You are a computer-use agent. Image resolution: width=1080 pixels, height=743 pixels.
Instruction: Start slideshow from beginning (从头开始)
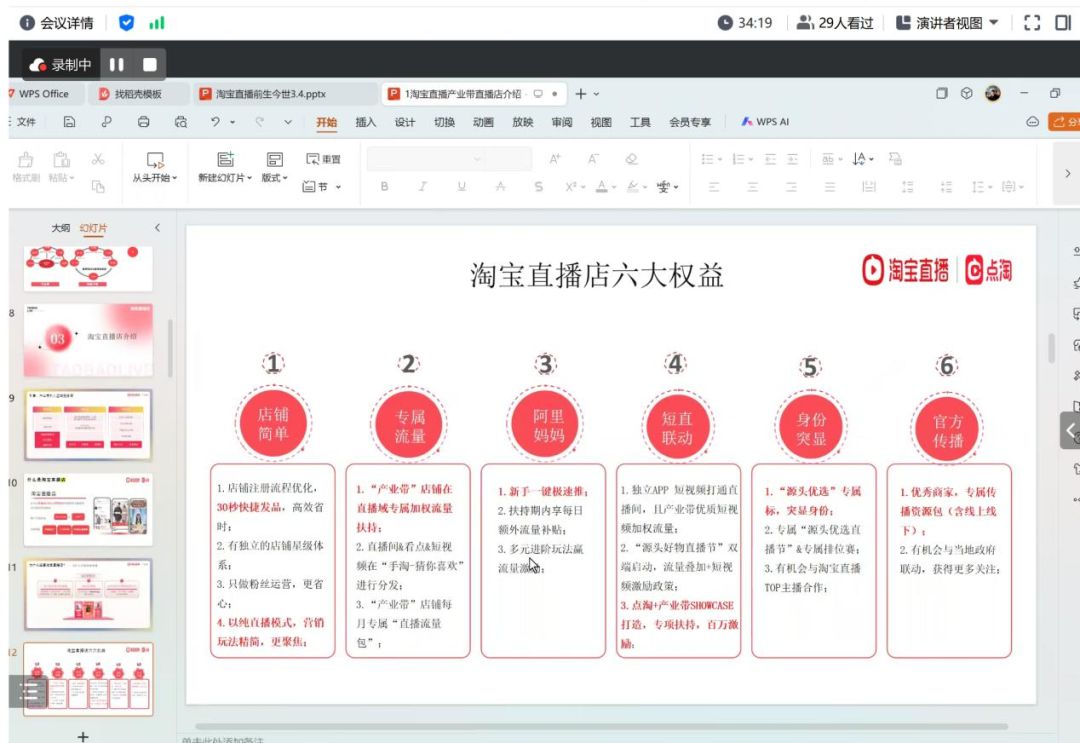155,167
